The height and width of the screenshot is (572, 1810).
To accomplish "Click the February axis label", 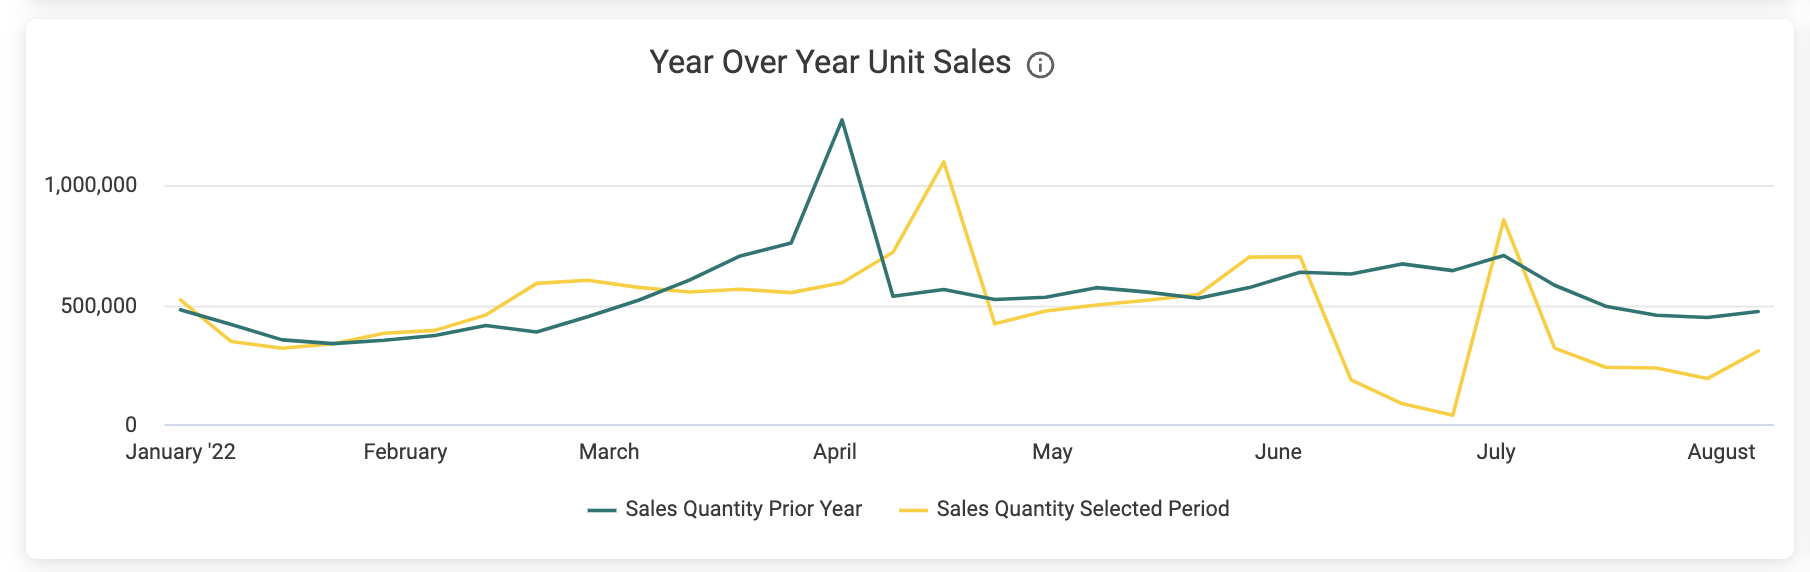I will (405, 452).
